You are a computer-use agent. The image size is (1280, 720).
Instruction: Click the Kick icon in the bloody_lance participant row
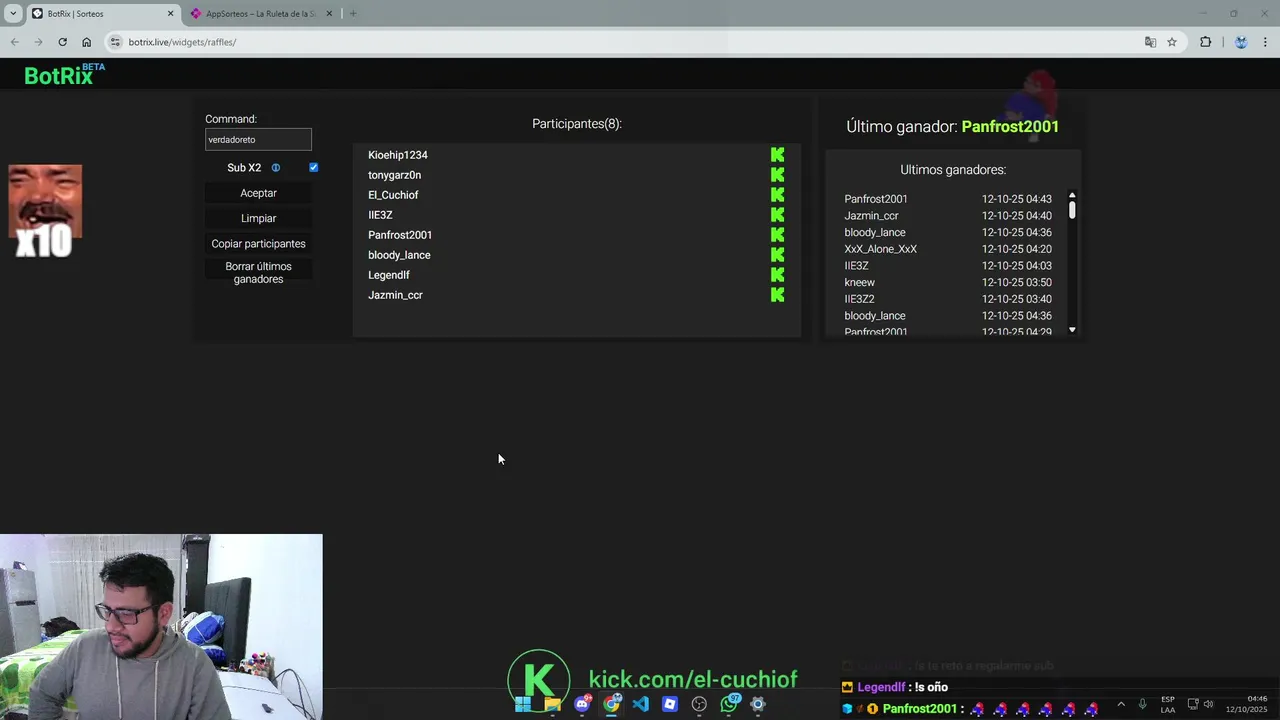click(x=777, y=255)
